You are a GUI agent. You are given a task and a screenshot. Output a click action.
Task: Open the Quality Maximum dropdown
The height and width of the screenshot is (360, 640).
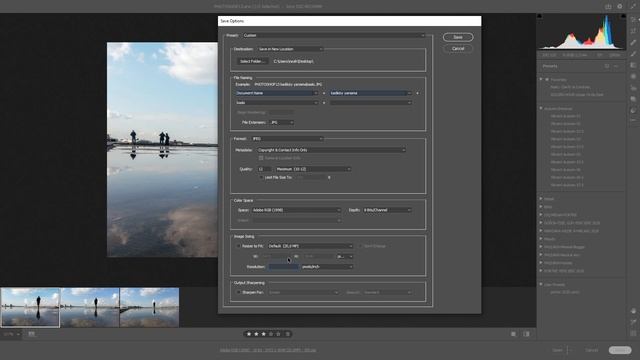[x=313, y=169]
